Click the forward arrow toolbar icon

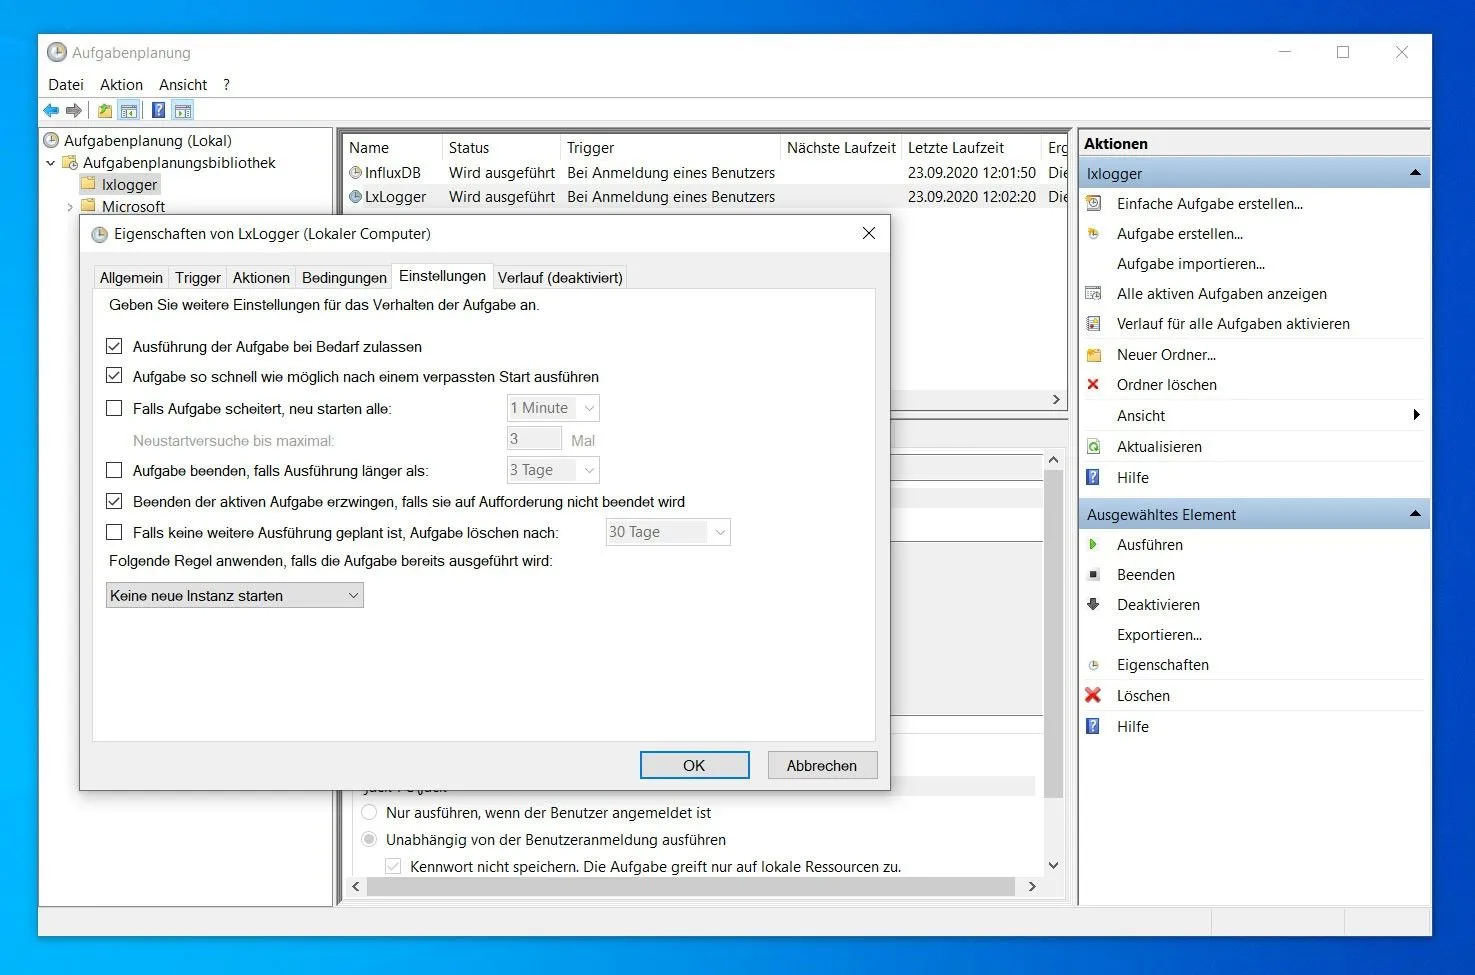click(x=74, y=110)
